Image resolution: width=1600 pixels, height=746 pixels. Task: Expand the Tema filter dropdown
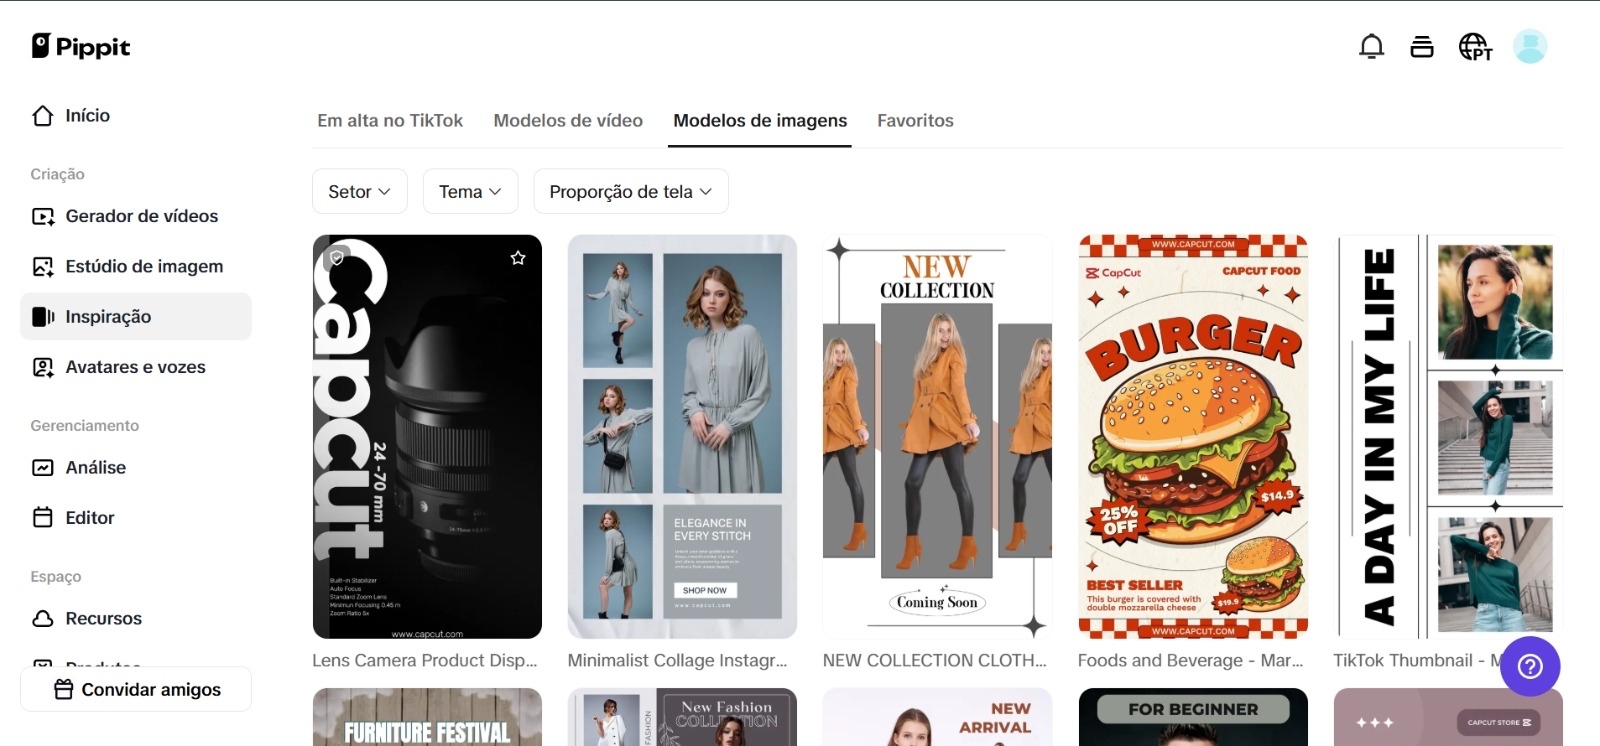[x=470, y=191]
